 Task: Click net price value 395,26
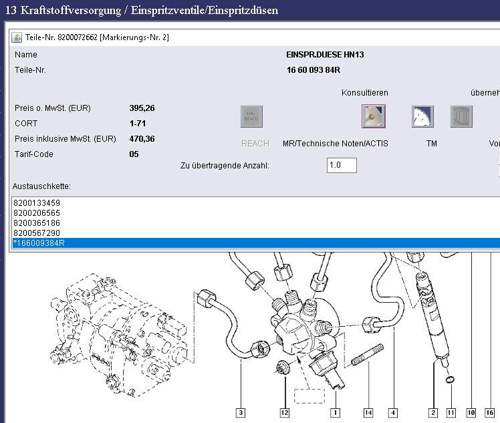click(142, 108)
